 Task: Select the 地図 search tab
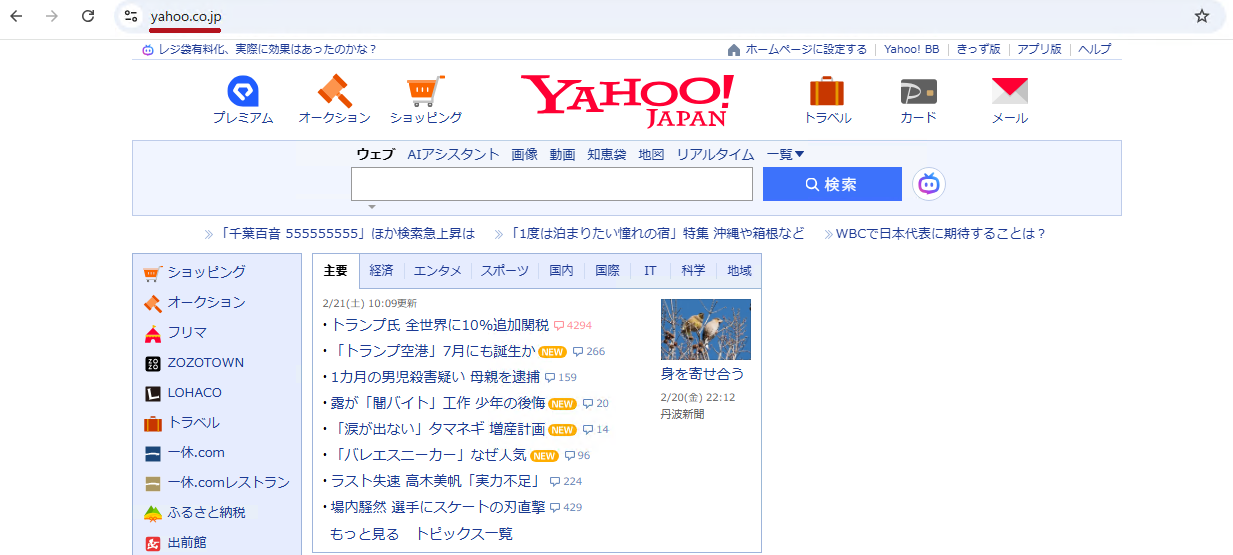pyautogui.click(x=651, y=154)
